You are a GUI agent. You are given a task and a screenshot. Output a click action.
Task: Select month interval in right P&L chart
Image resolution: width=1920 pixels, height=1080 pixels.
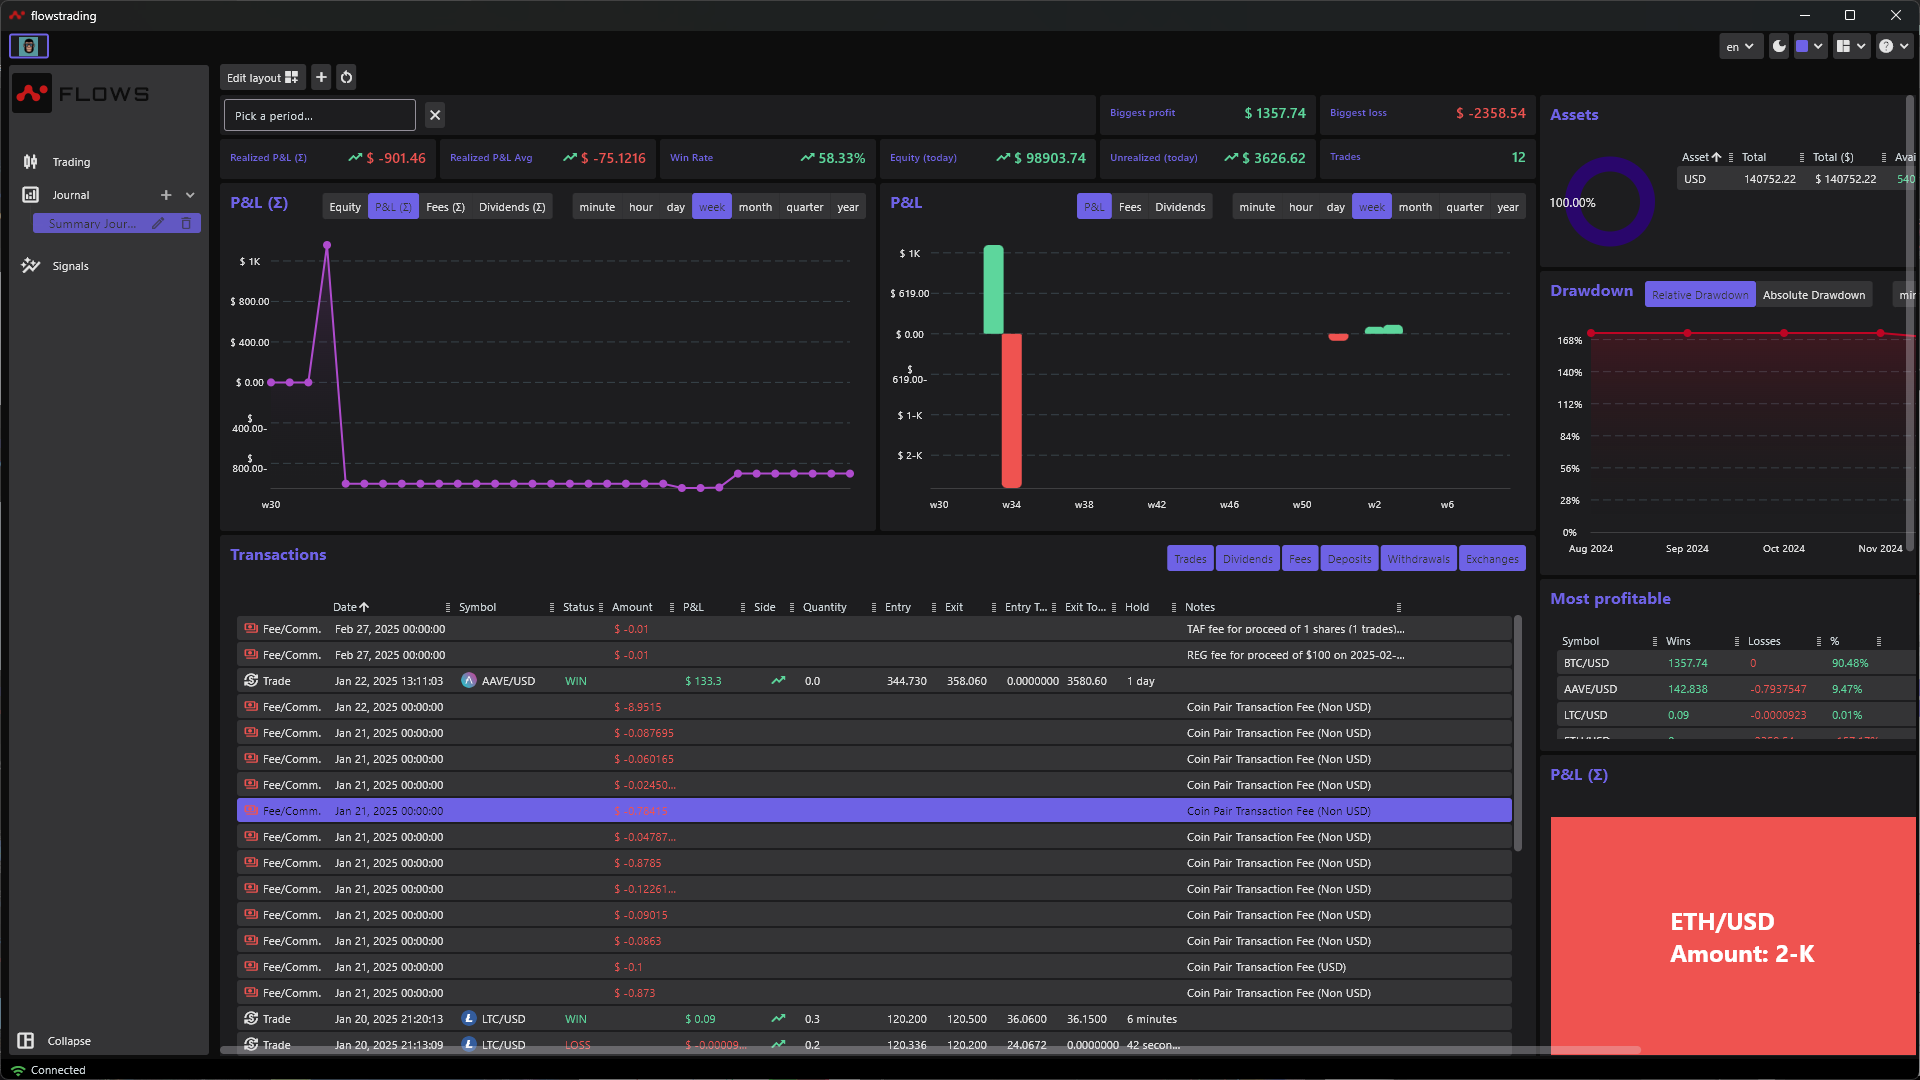pyautogui.click(x=1415, y=207)
